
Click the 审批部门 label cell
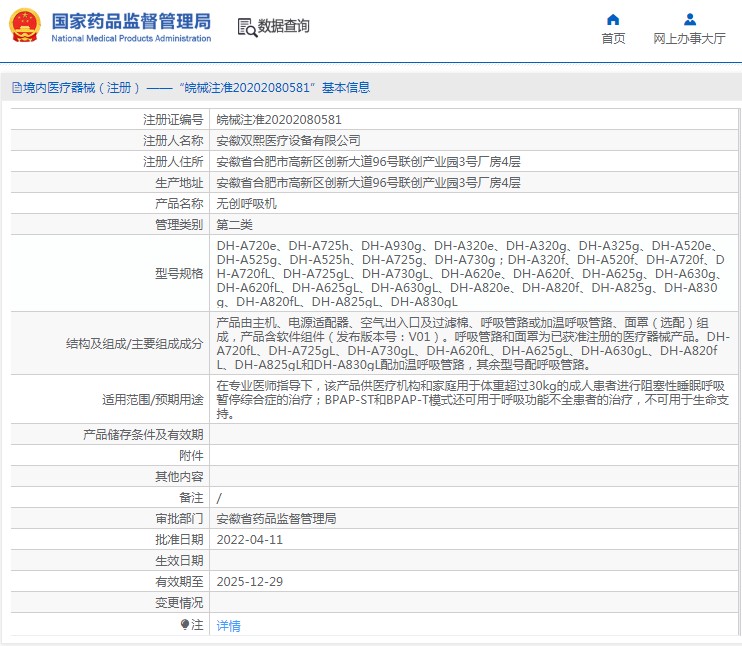179,519
